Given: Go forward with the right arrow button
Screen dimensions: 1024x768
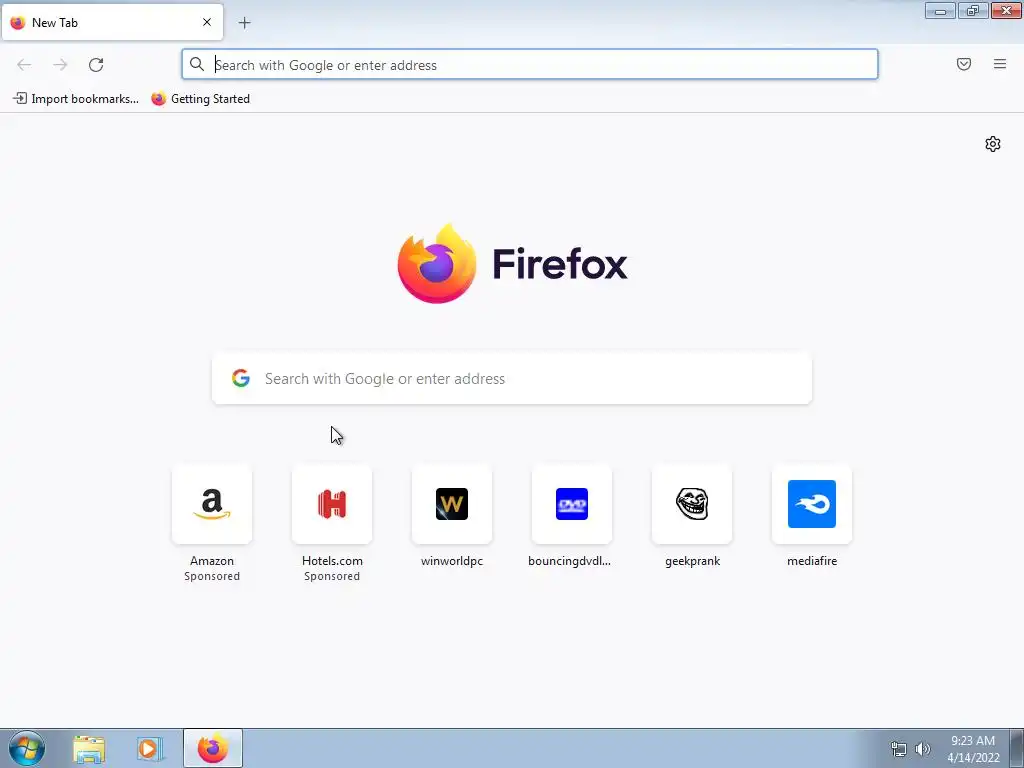Looking at the screenshot, I should click(x=60, y=65).
